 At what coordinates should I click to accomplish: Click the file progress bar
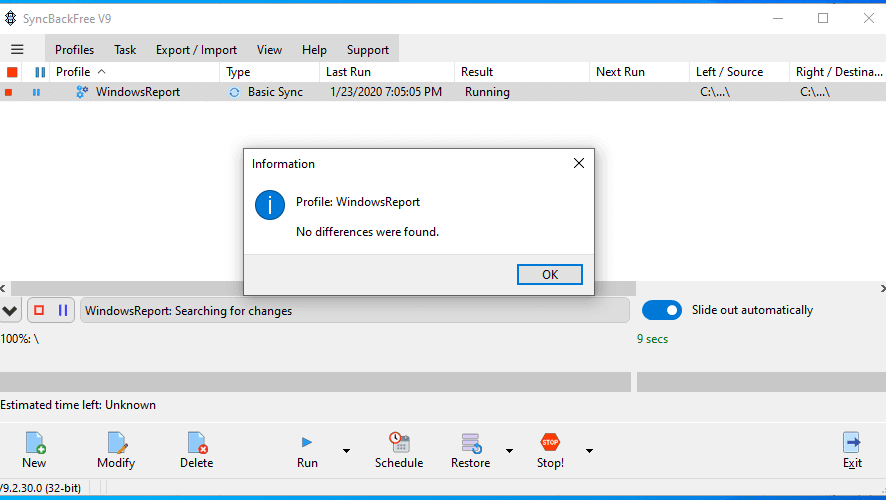point(315,382)
